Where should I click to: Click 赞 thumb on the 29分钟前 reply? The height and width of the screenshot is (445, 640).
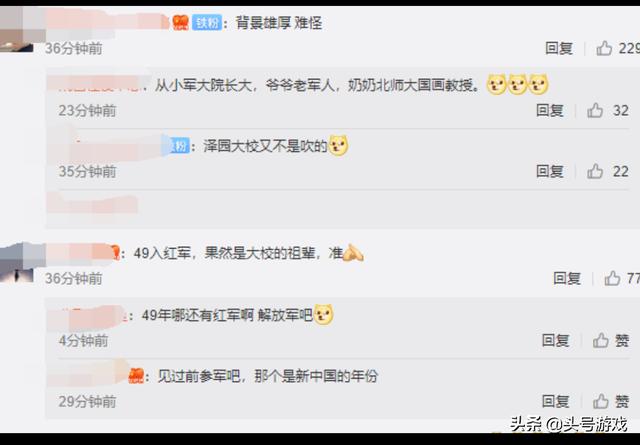click(600, 401)
